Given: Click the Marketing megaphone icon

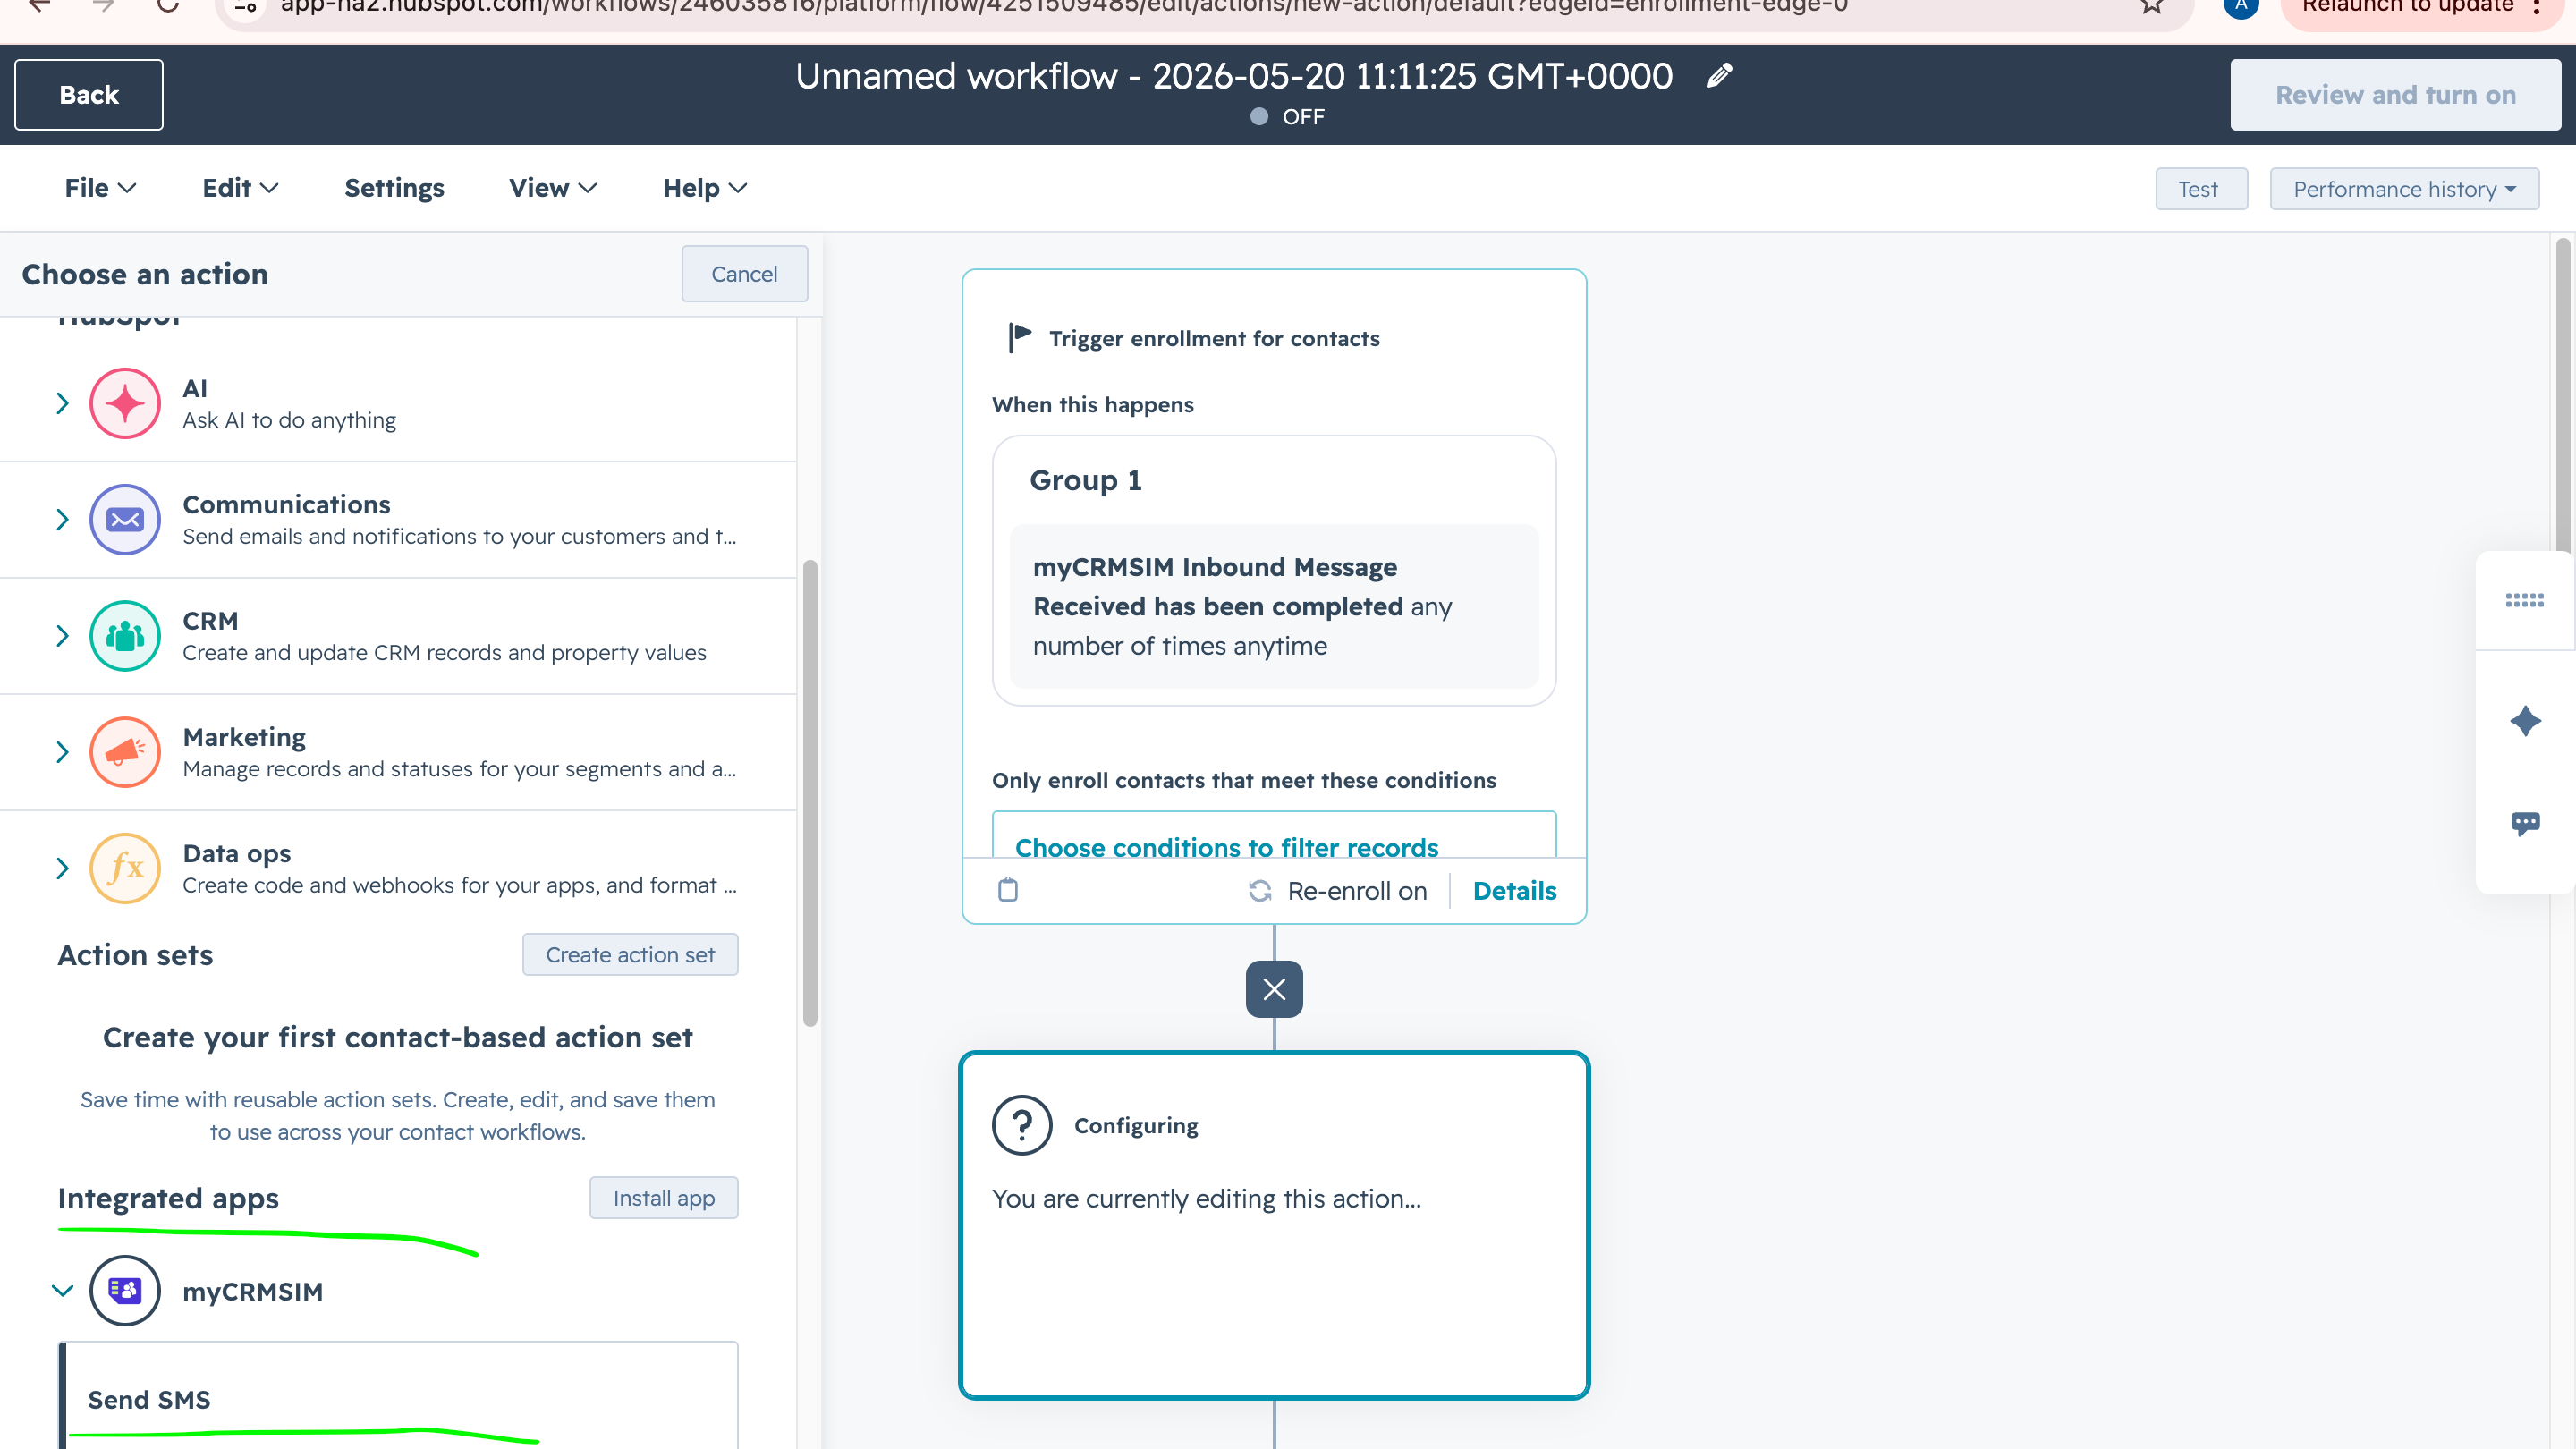Looking at the screenshot, I should pyautogui.click(x=125, y=752).
